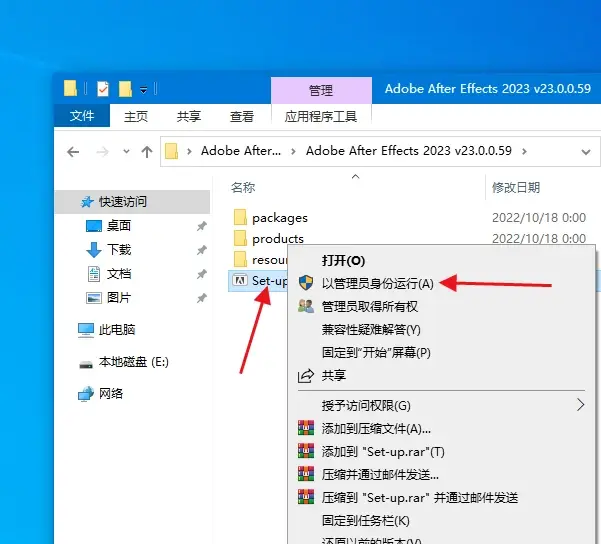
Task: Open the 应用程序工具 ribbon tab
Action: click(321, 116)
